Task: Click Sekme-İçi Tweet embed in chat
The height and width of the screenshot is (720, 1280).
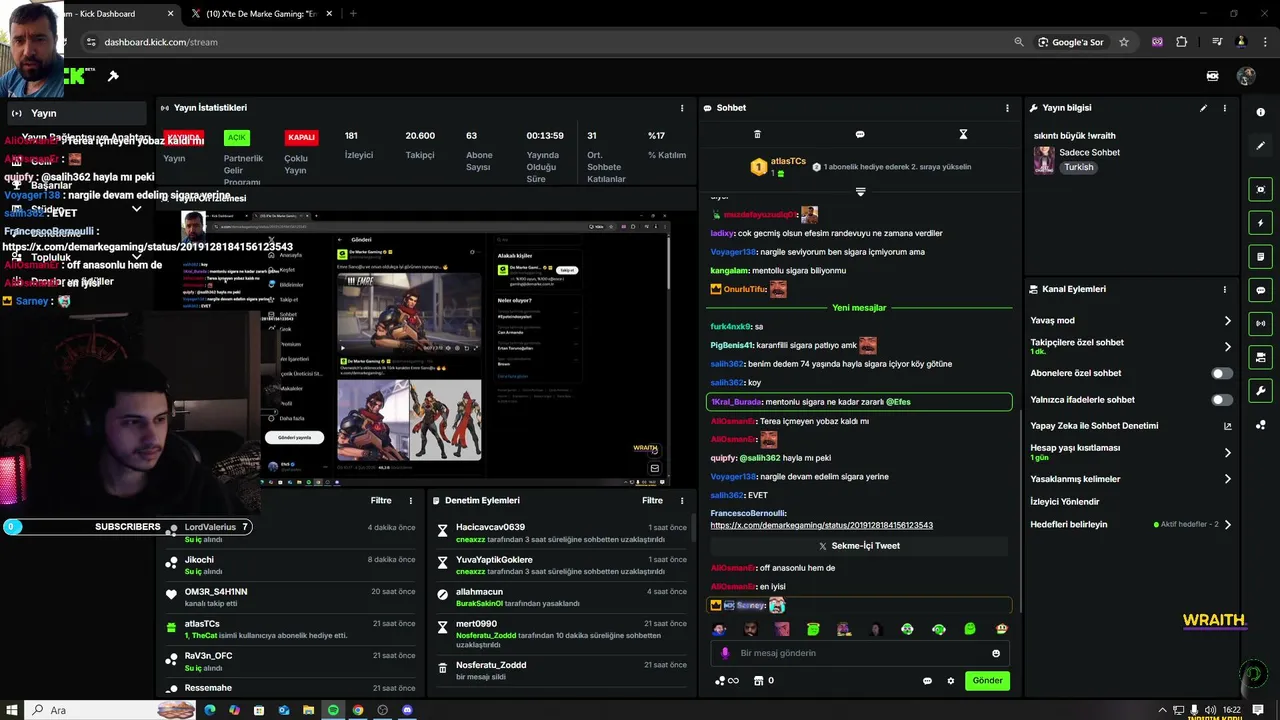Action: [x=859, y=546]
